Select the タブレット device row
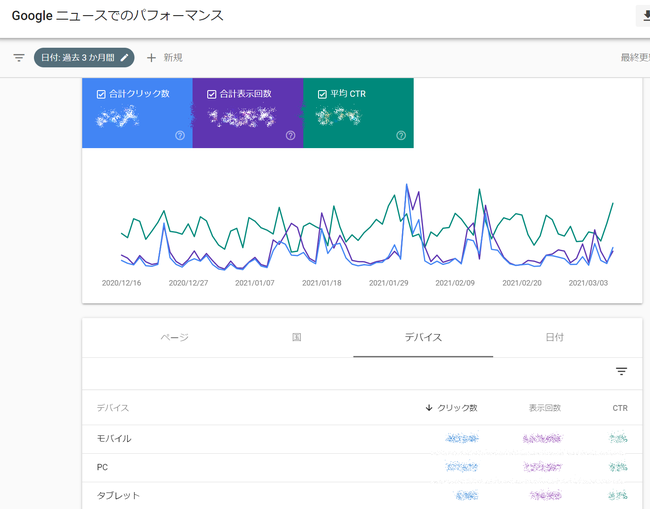This screenshot has width=650, height=509. pyautogui.click(x=362, y=496)
